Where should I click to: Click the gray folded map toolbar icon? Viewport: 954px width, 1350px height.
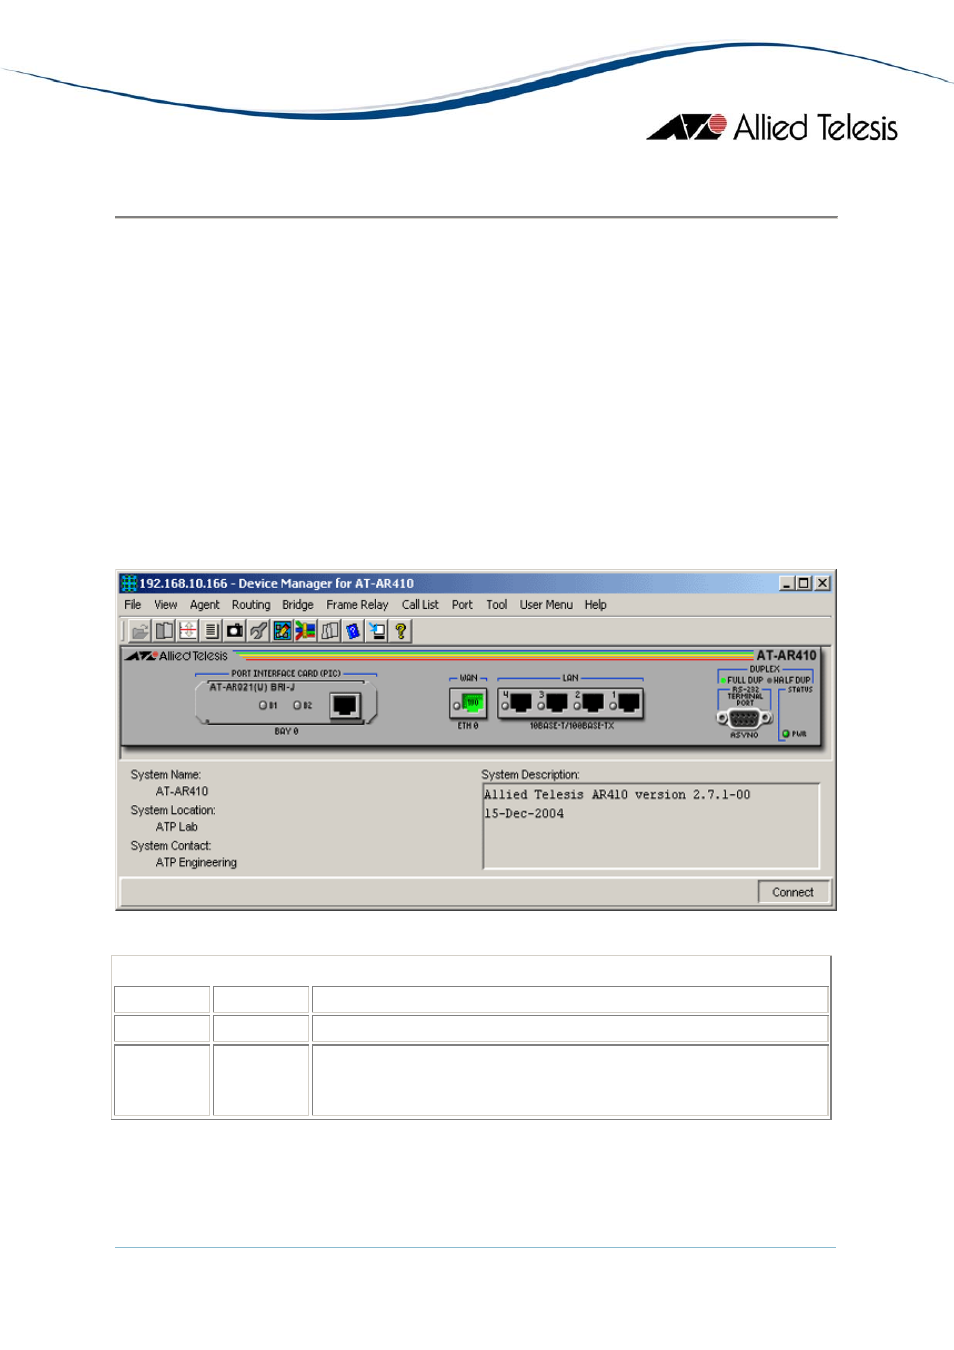tap(330, 631)
